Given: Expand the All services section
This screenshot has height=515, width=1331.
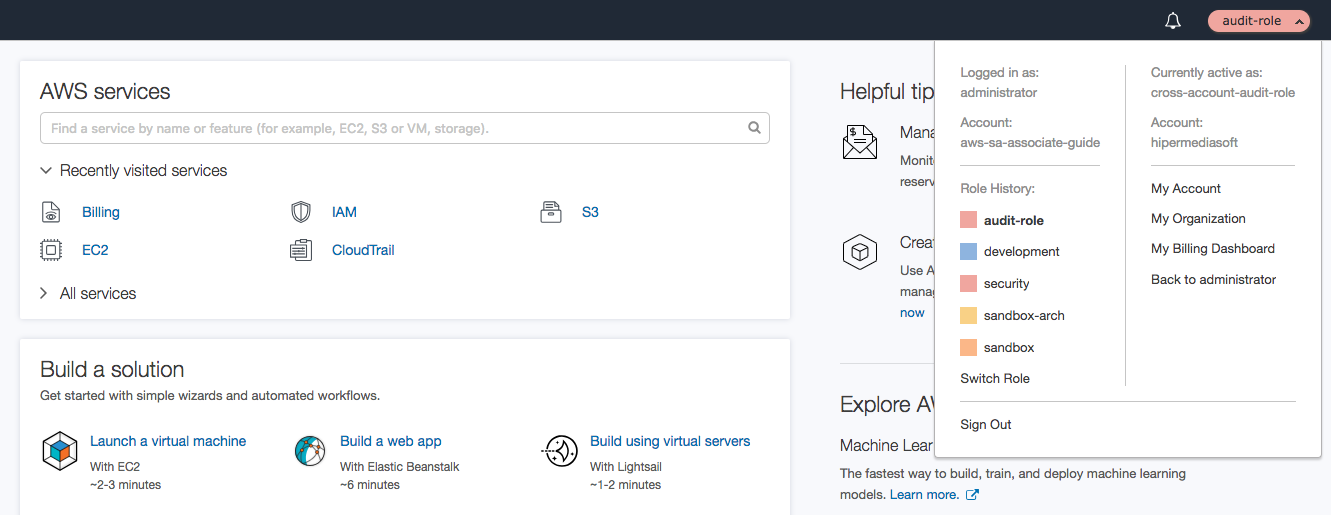Looking at the screenshot, I should click(44, 293).
